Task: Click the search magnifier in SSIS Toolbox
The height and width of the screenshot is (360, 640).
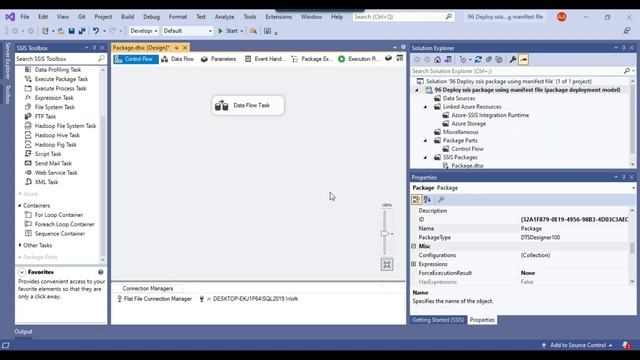Action: 101,59
